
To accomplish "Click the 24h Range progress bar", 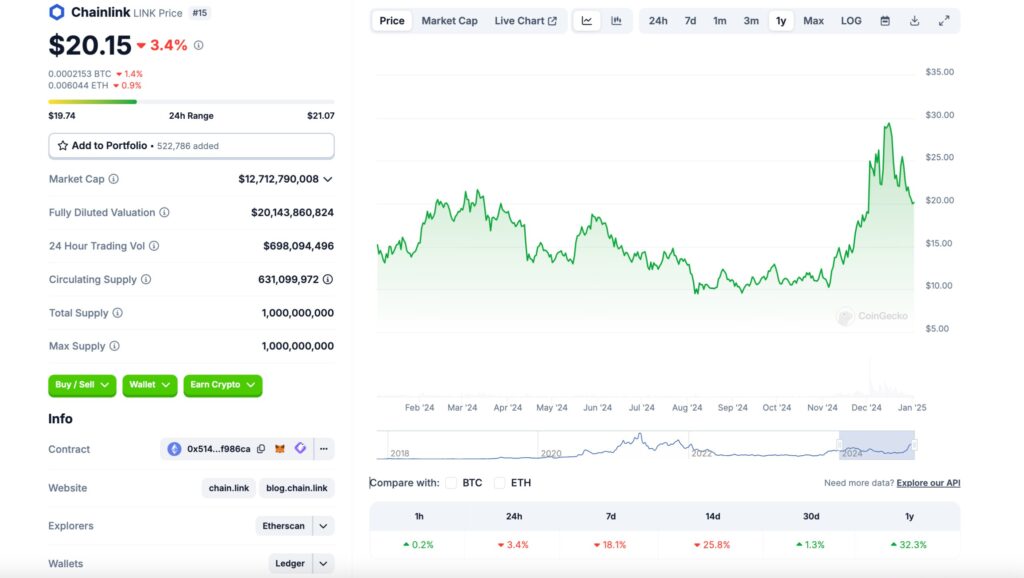I will click(x=191, y=102).
